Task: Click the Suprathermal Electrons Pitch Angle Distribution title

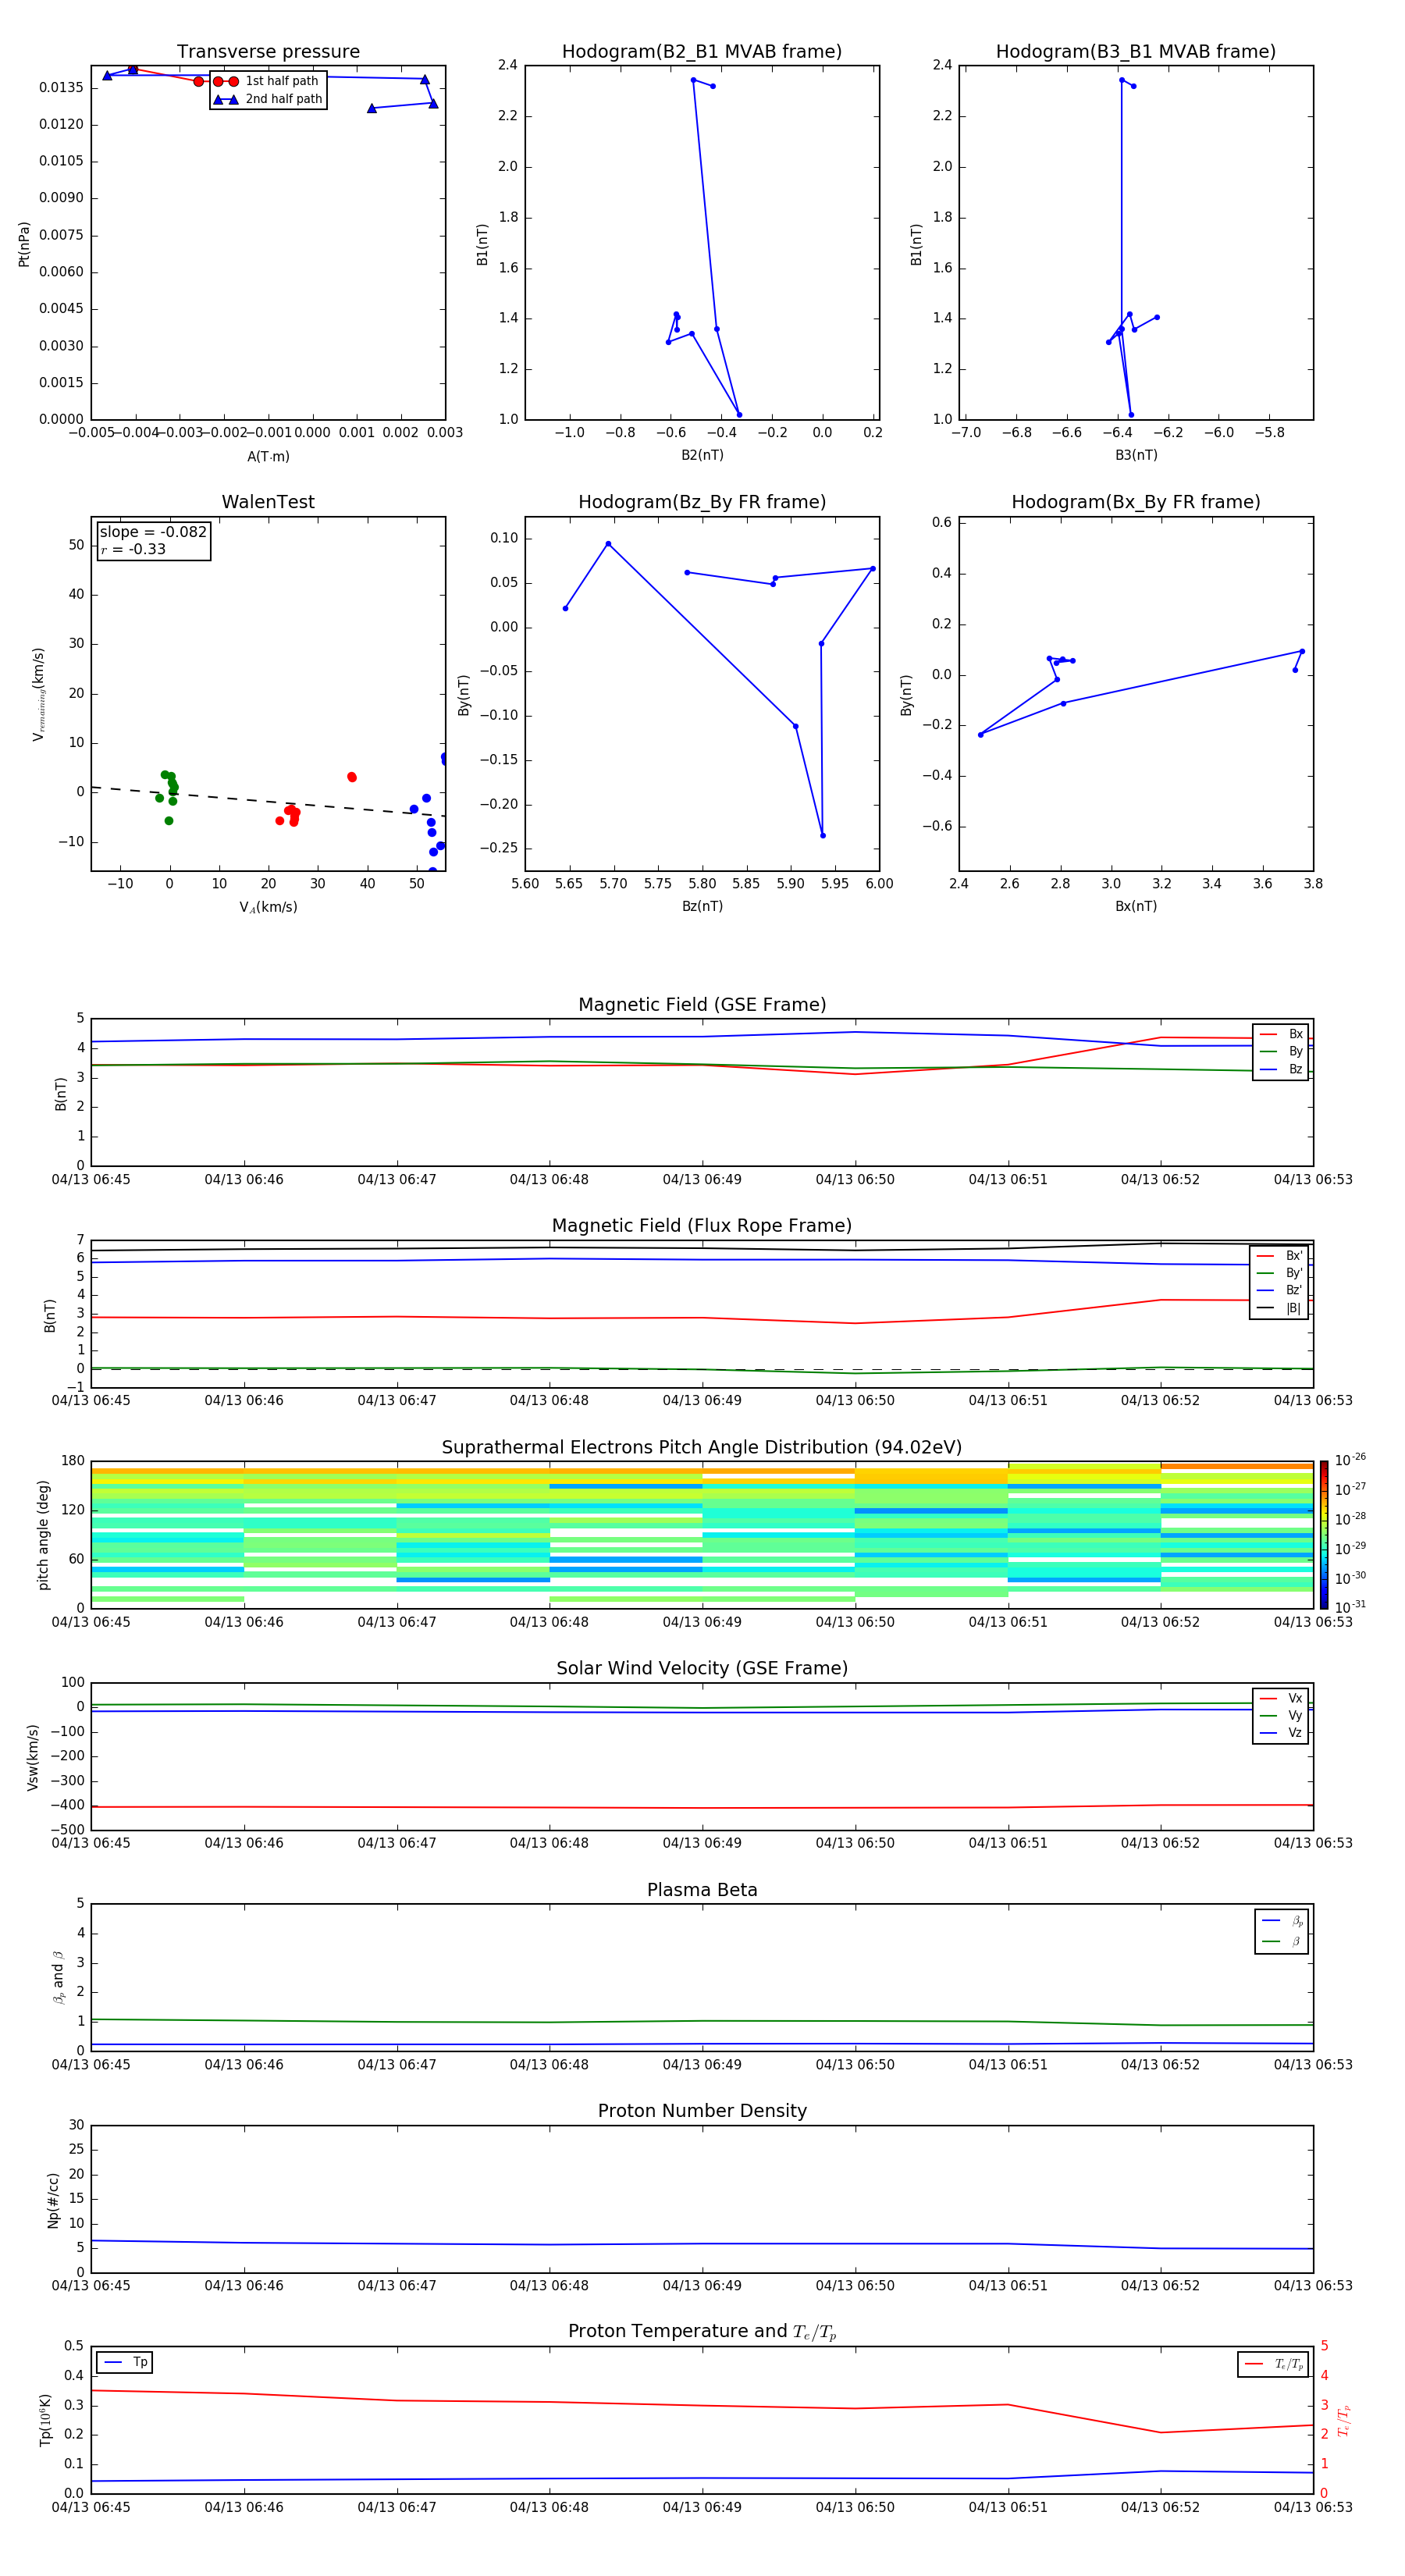Action: pyautogui.click(x=702, y=1448)
